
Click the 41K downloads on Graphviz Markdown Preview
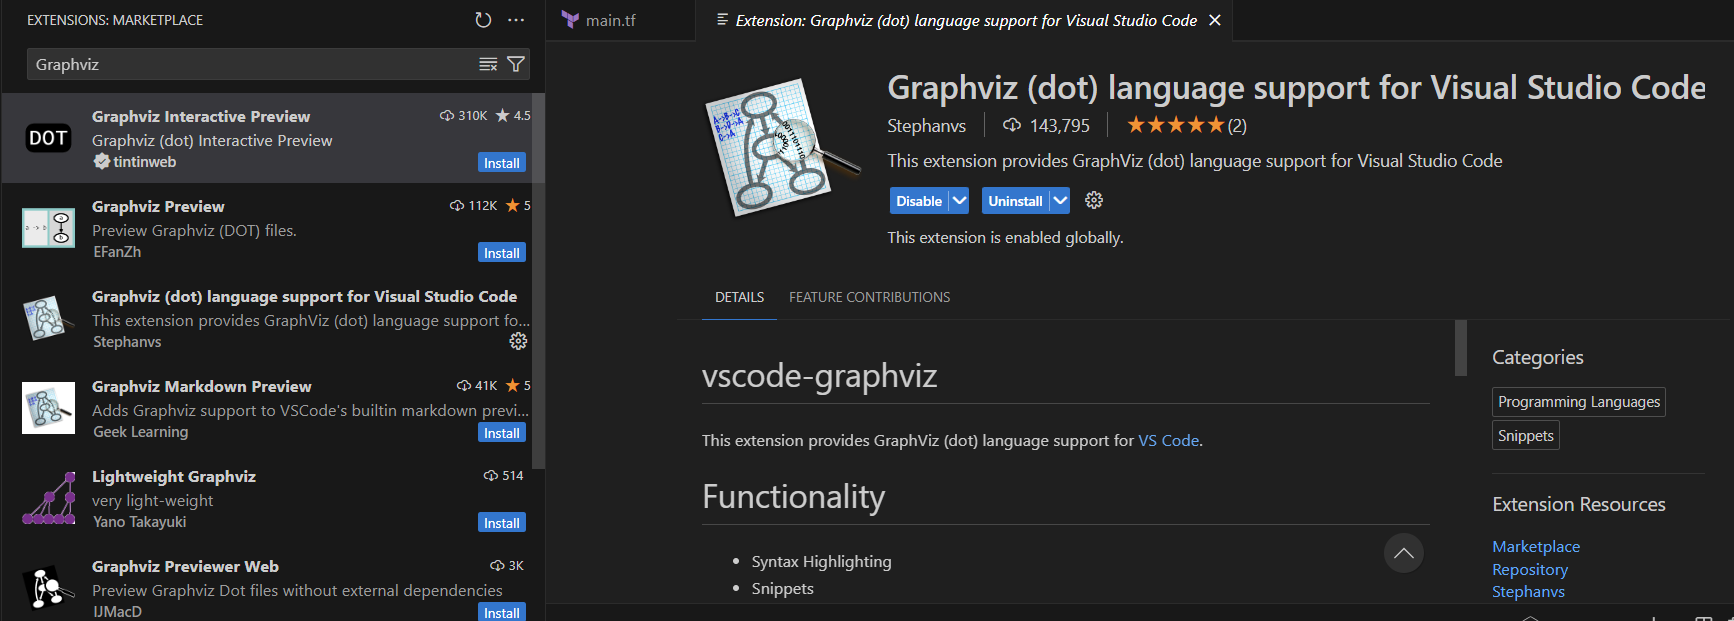478,385
